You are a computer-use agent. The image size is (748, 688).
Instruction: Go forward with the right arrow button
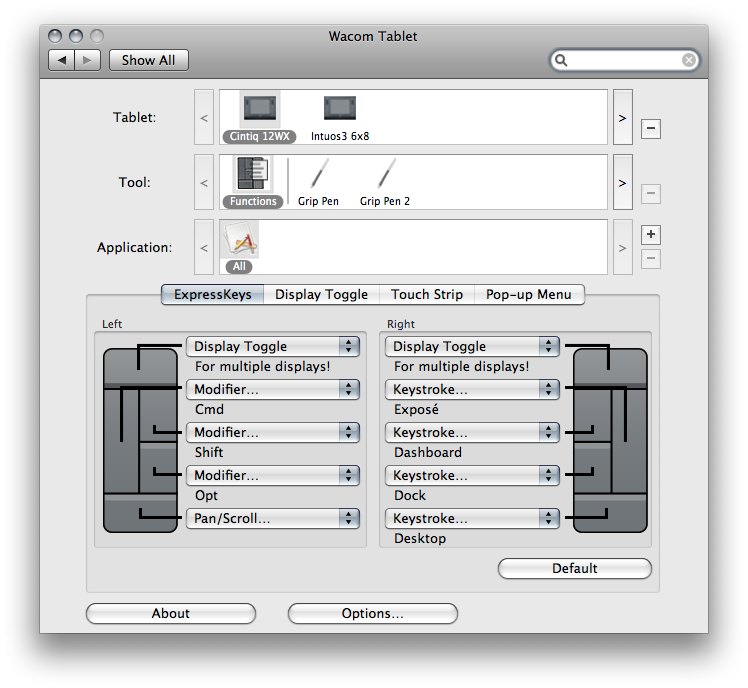pos(87,60)
